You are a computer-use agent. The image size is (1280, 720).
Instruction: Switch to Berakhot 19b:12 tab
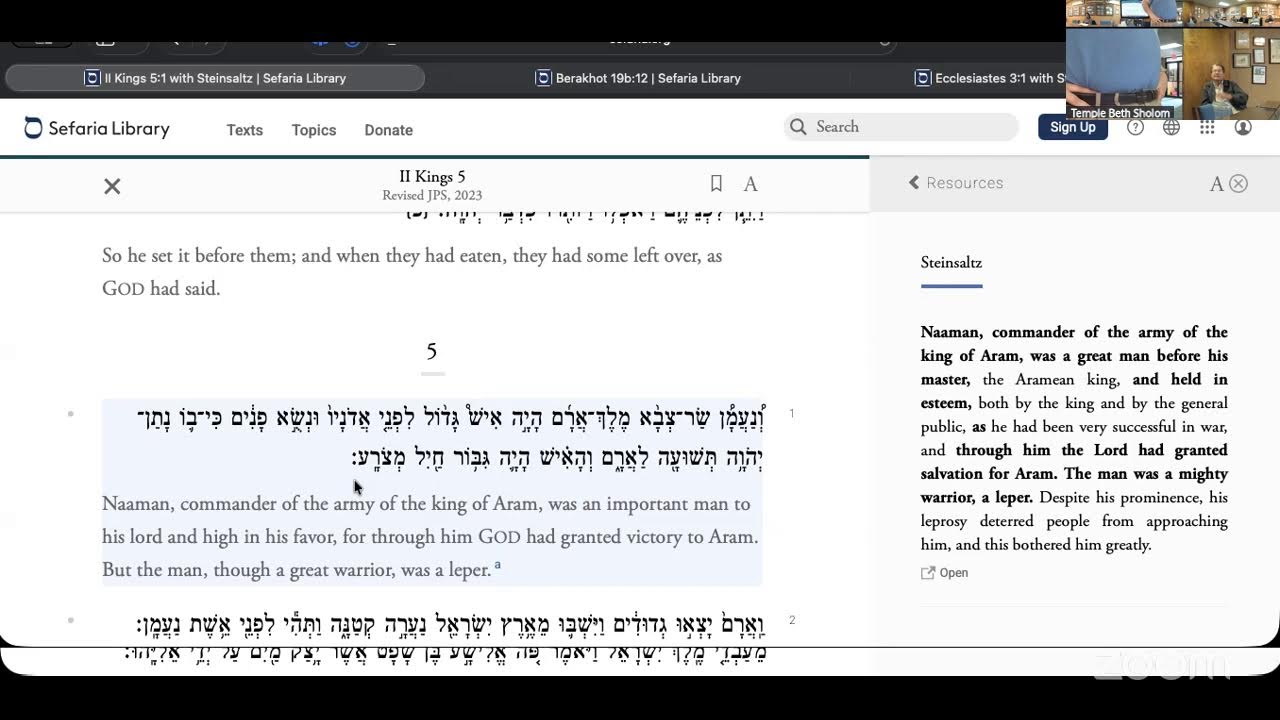coord(638,78)
